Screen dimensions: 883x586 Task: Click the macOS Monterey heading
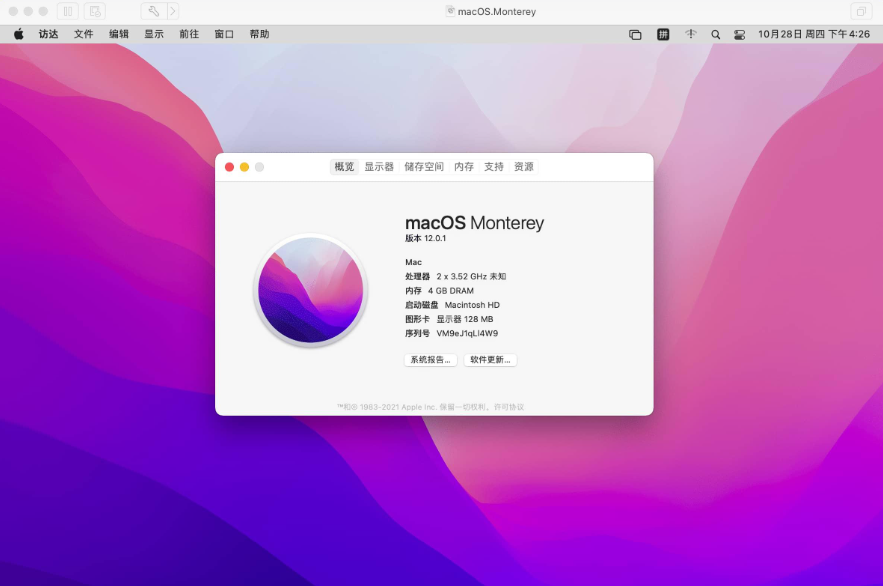coord(475,223)
